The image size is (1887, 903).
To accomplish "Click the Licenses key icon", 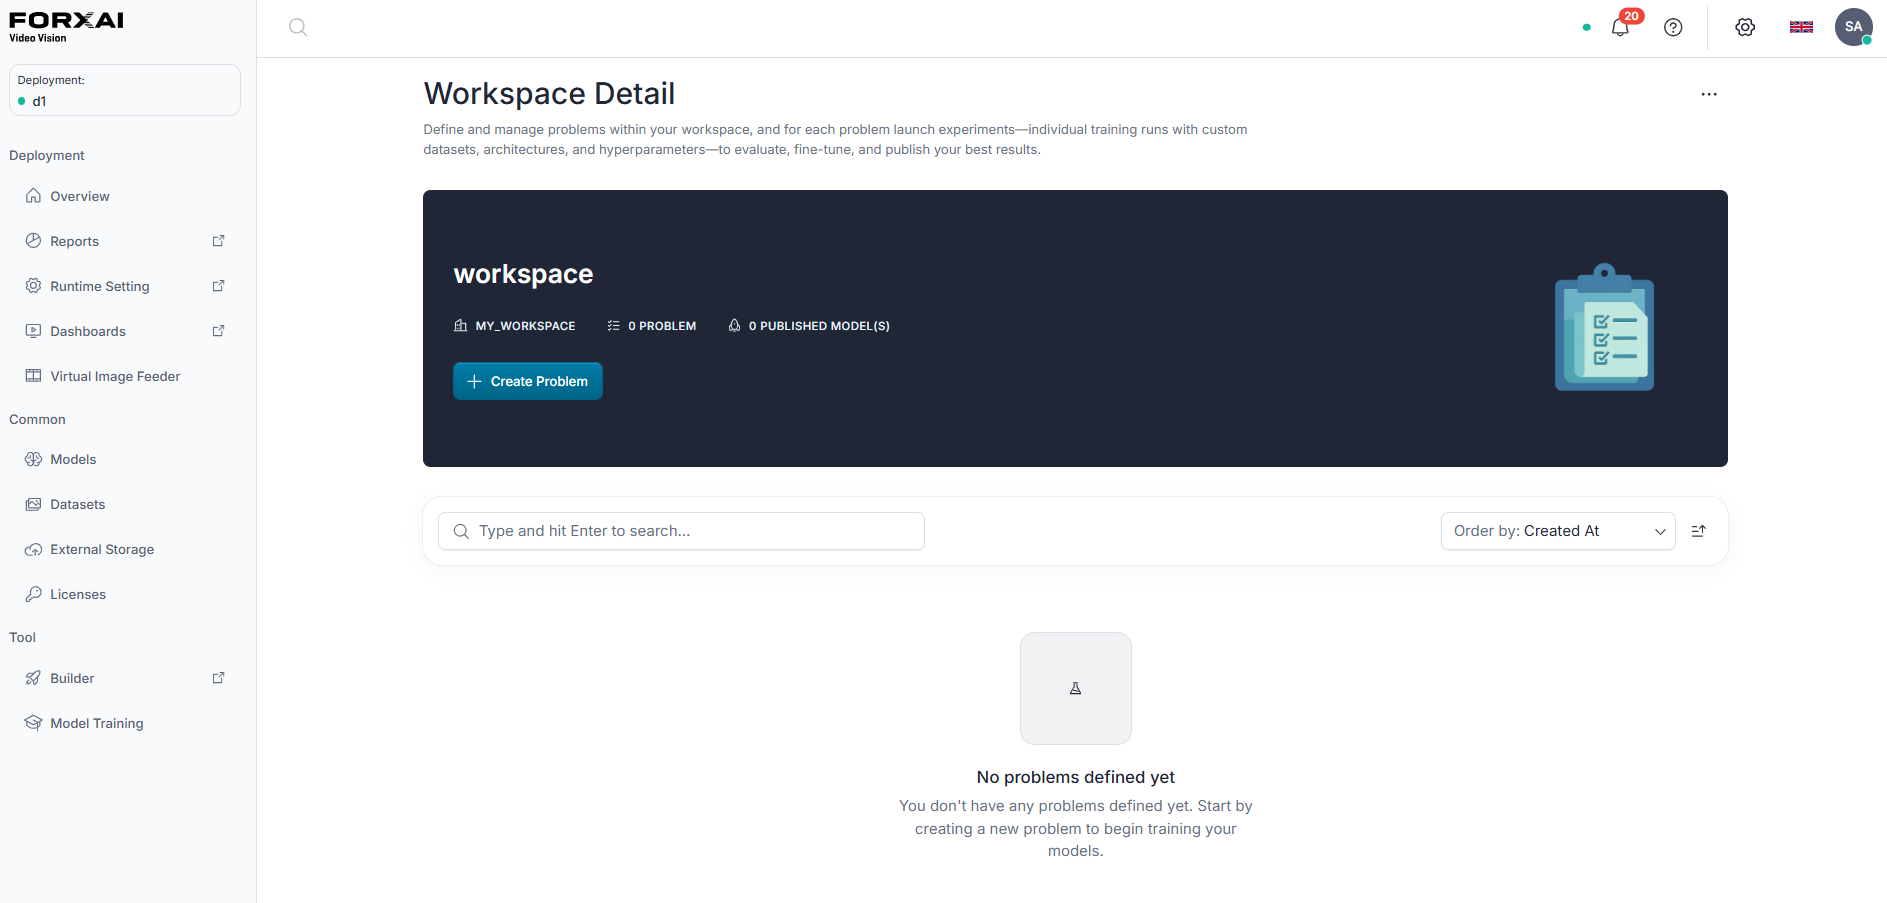I will 34,594.
